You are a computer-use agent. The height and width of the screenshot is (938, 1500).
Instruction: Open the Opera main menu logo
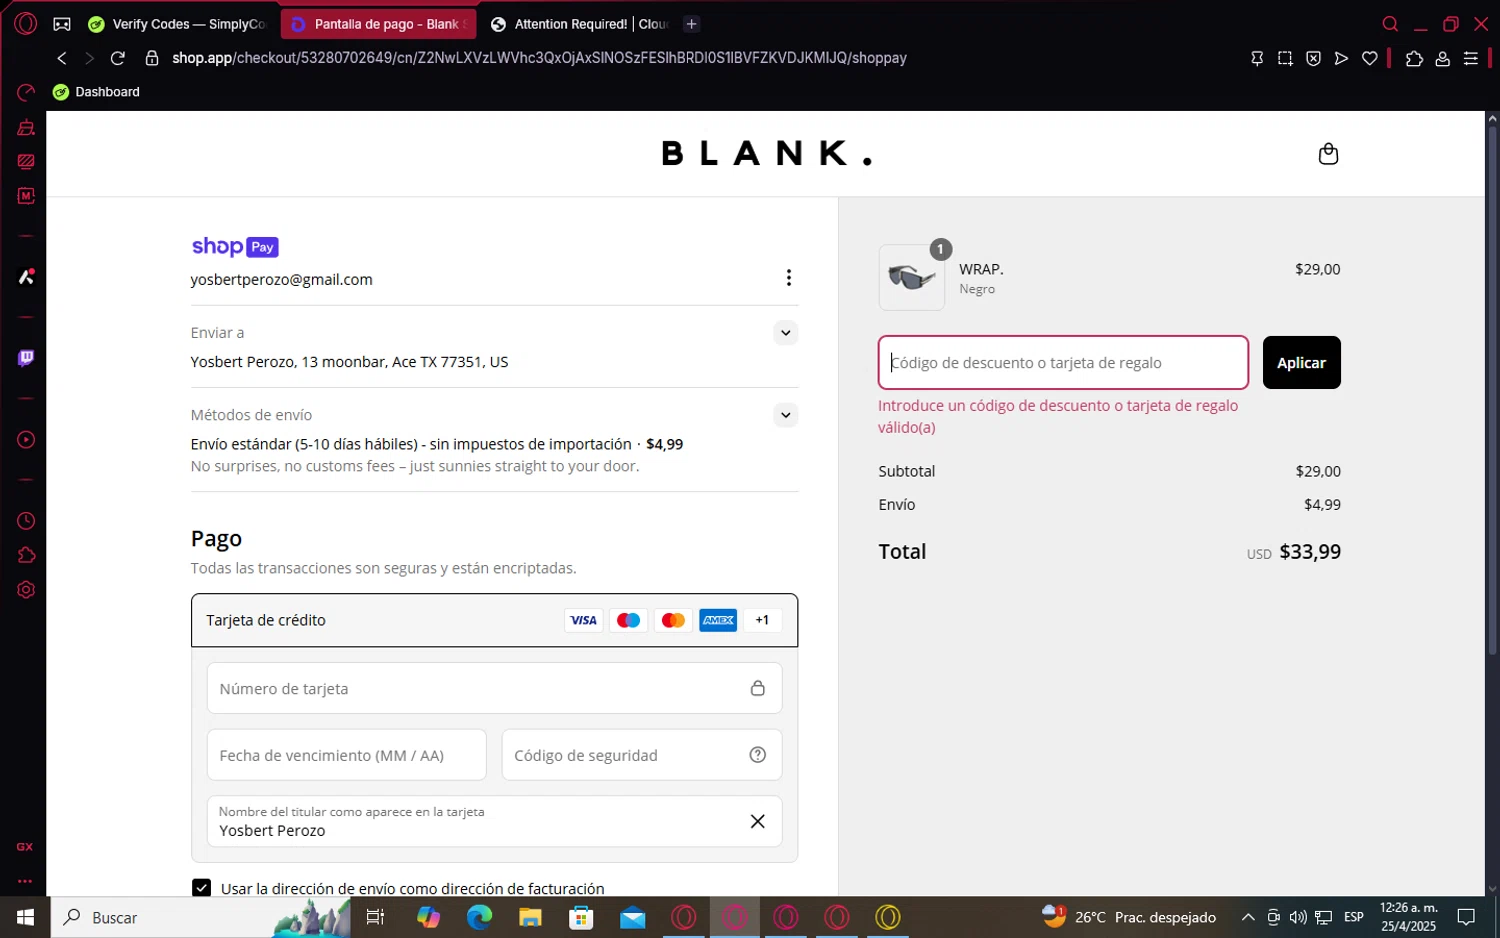coord(26,23)
